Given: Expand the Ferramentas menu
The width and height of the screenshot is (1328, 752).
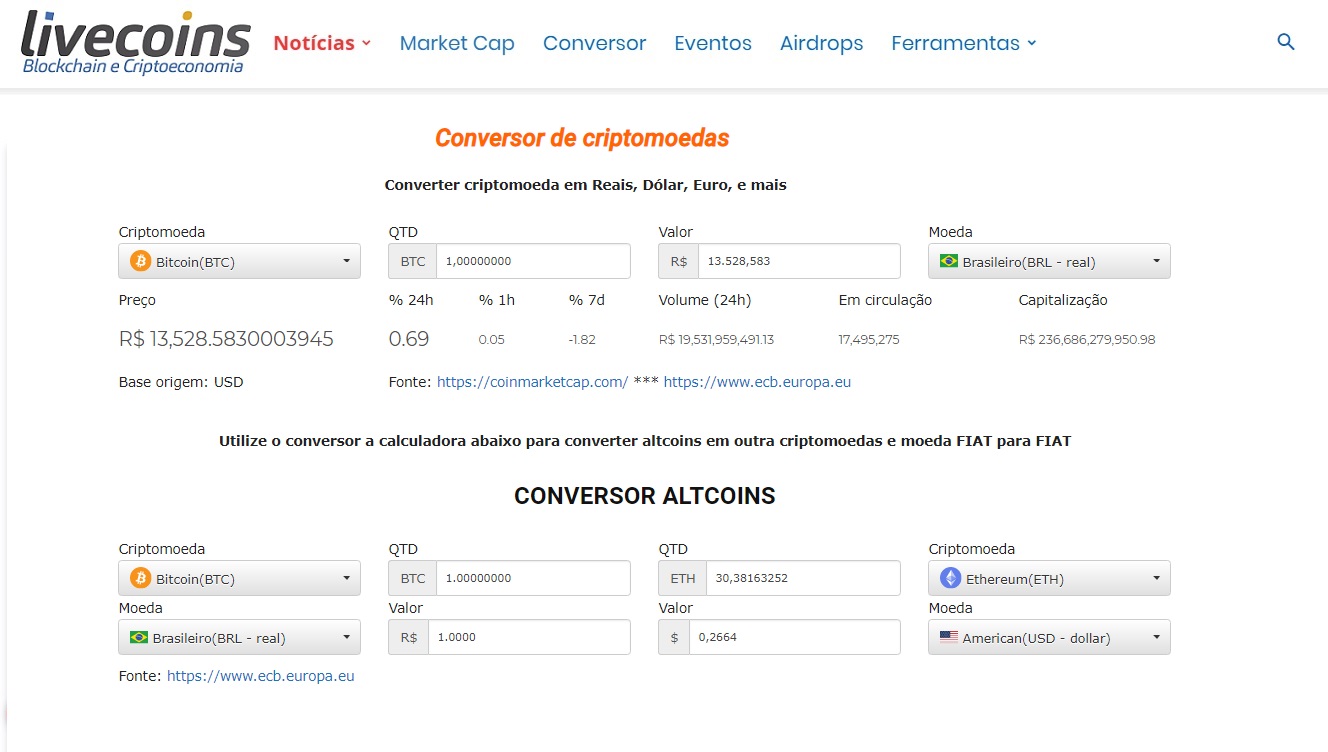Looking at the screenshot, I should point(963,43).
